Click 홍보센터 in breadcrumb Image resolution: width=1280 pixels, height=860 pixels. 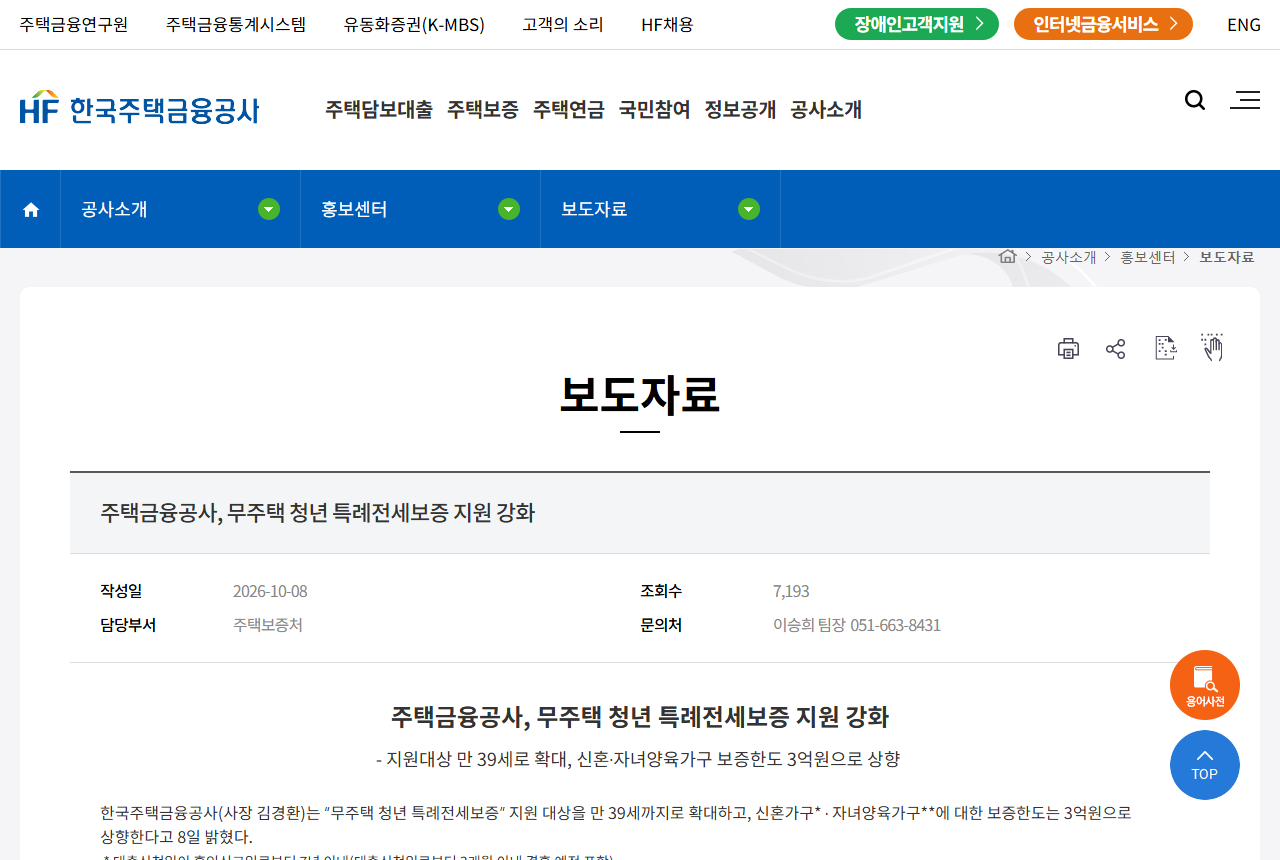click(1148, 257)
